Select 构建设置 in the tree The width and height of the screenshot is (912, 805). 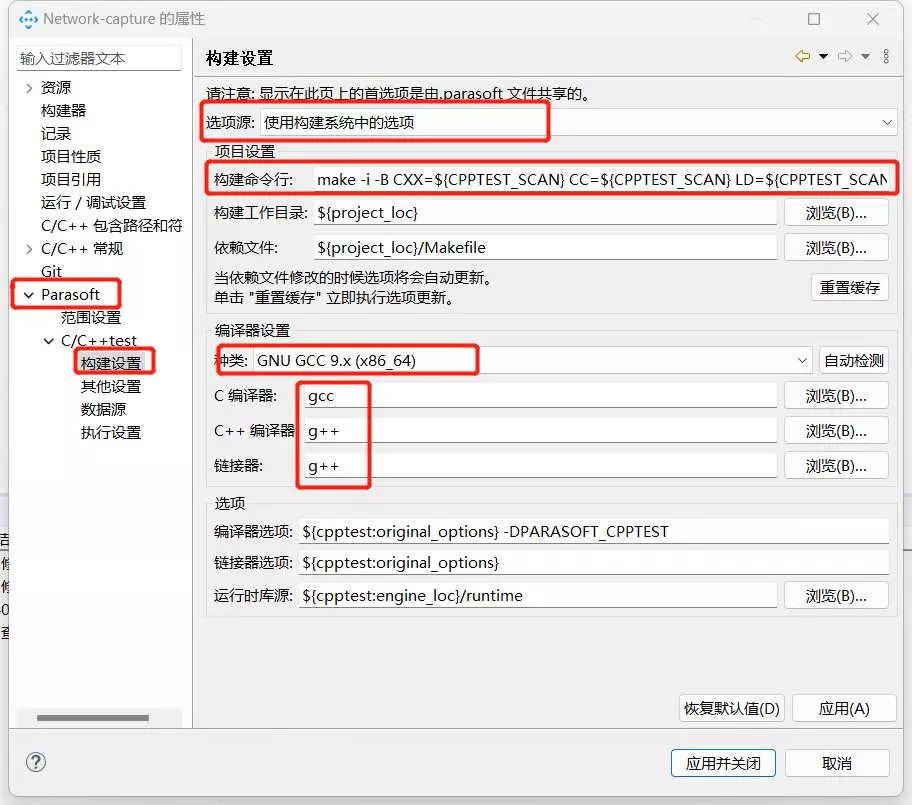click(x=111, y=364)
